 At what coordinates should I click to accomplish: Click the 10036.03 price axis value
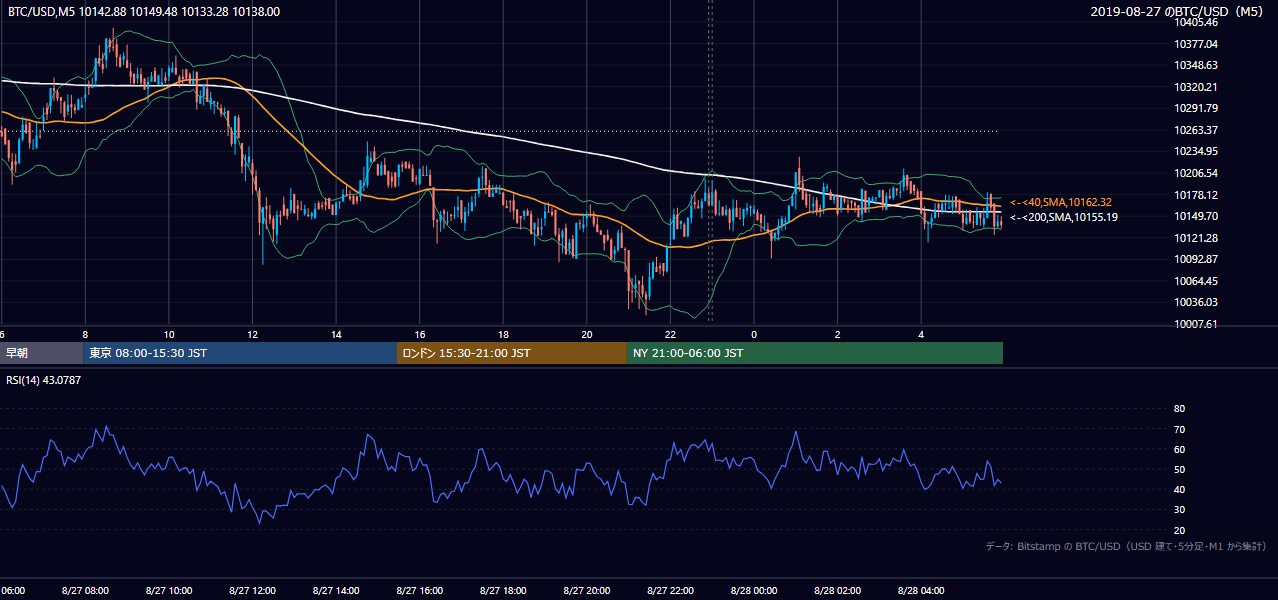tap(1195, 302)
